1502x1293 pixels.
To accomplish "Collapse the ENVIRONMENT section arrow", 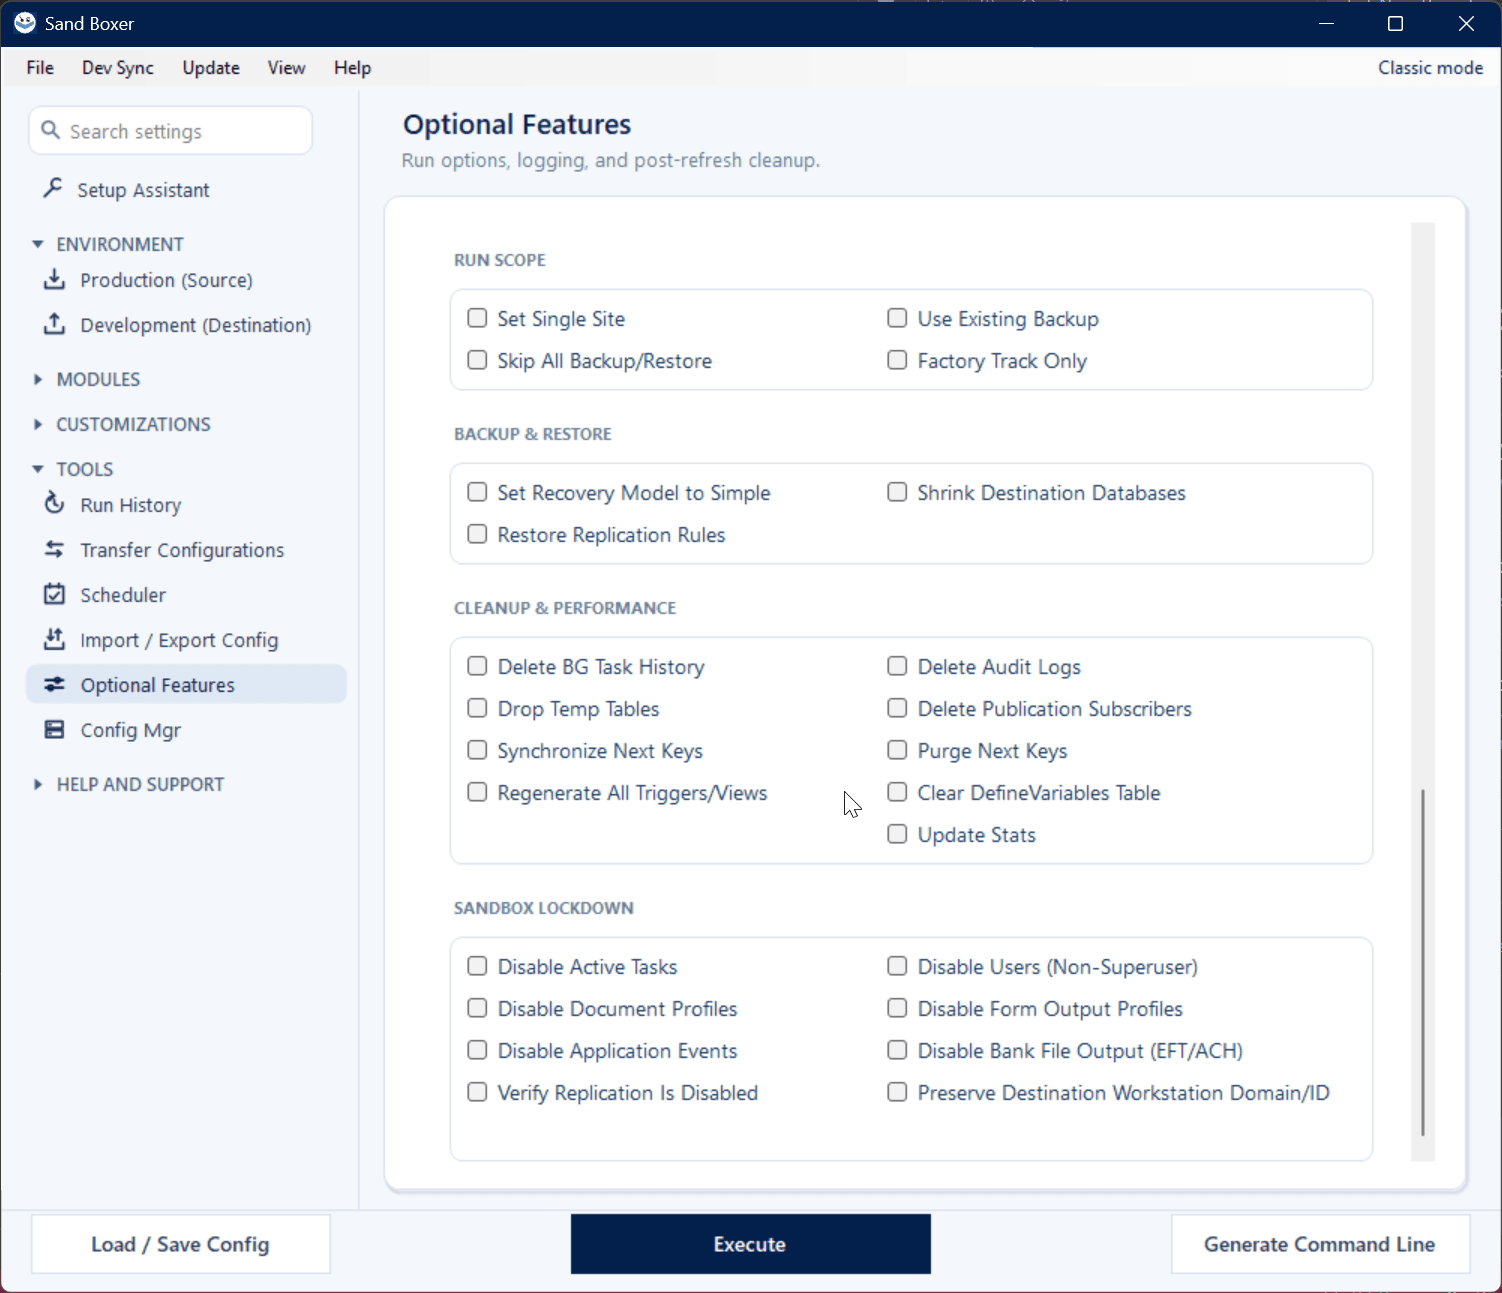I will pyautogui.click(x=38, y=244).
